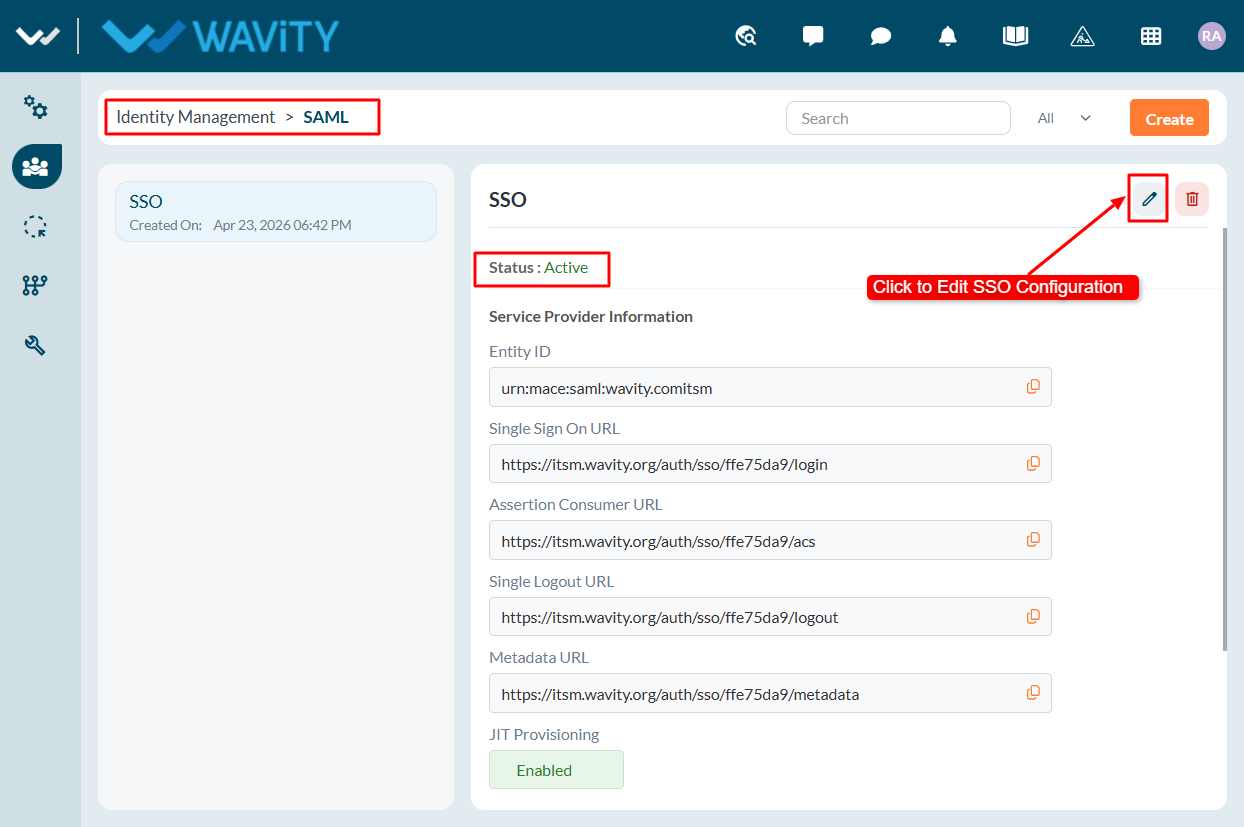Select the users group sidebar icon
The height and width of the screenshot is (827, 1244).
pos(36,166)
